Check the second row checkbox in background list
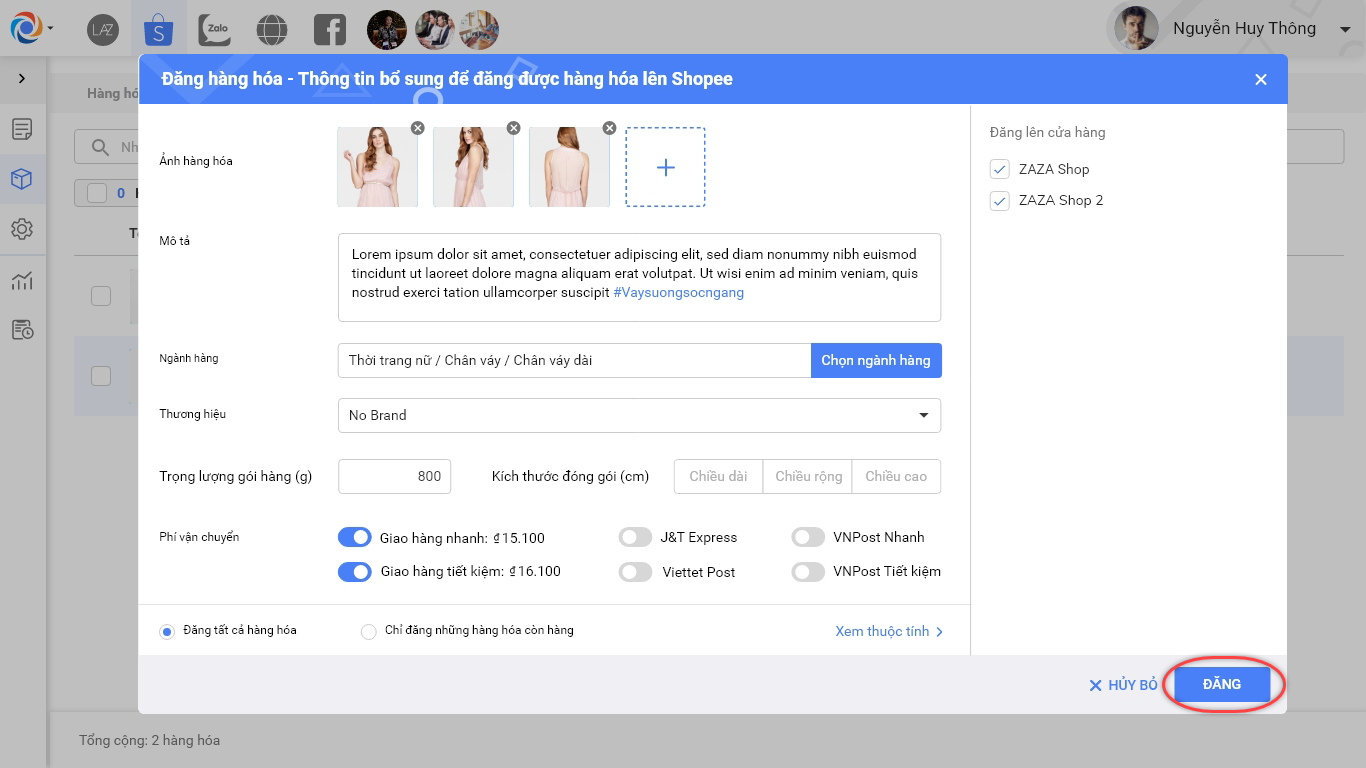The width and height of the screenshot is (1366, 768). (x=101, y=376)
